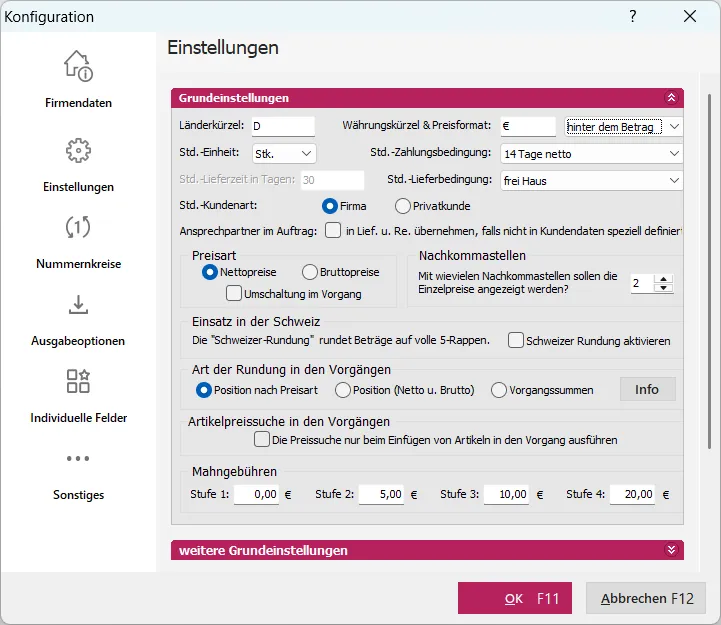Open Individuelle Felder grid-star icon
The height and width of the screenshot is (625, 721).
[x=78, y=381]
